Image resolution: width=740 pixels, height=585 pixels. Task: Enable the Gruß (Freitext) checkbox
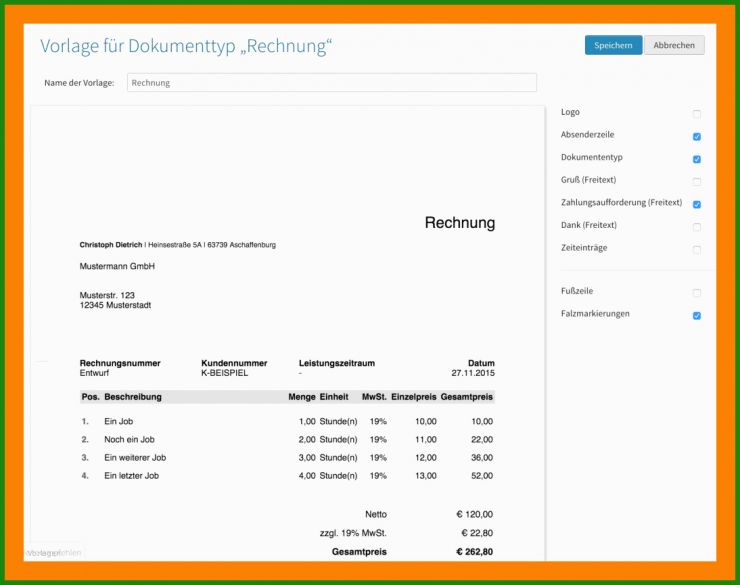(x=697, y=182)
